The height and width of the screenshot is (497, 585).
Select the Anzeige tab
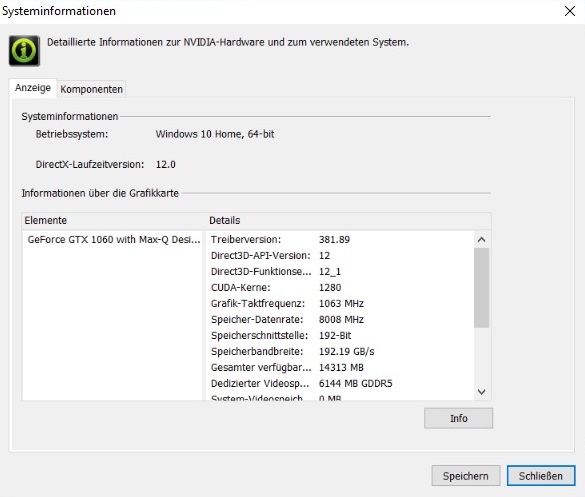coord(33,88)
